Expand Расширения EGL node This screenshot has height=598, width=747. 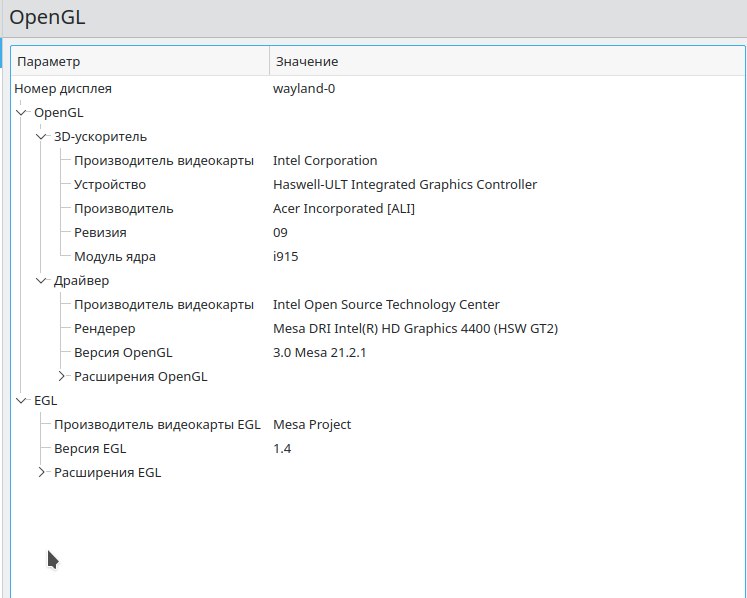pos(41,473)
